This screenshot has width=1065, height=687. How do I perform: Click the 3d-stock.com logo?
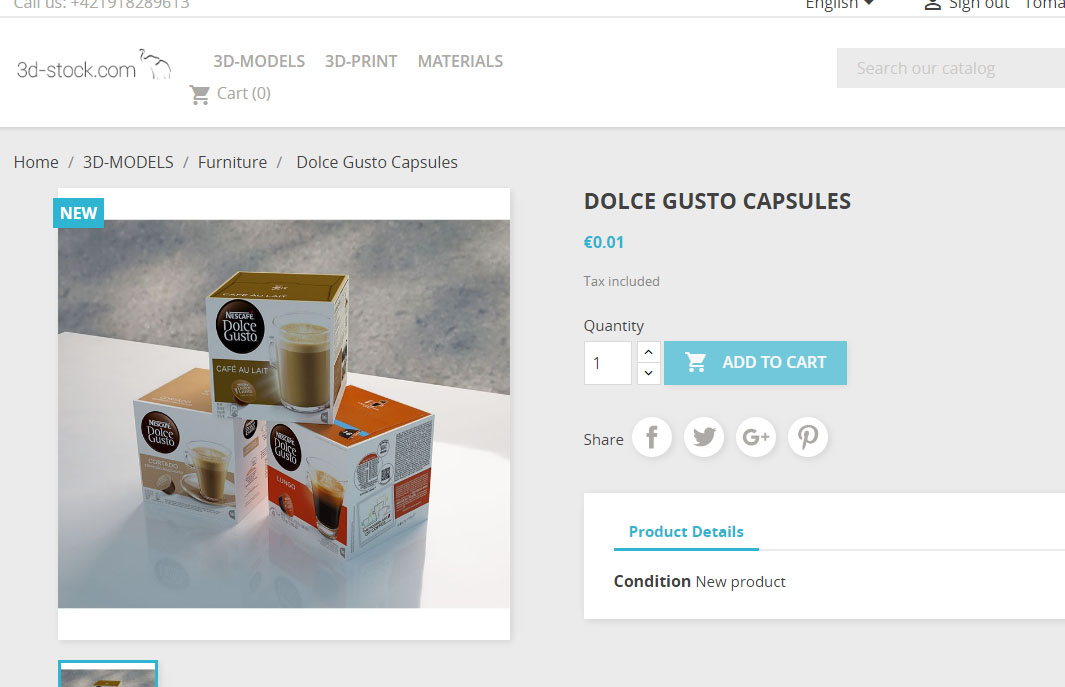[94, 66]
